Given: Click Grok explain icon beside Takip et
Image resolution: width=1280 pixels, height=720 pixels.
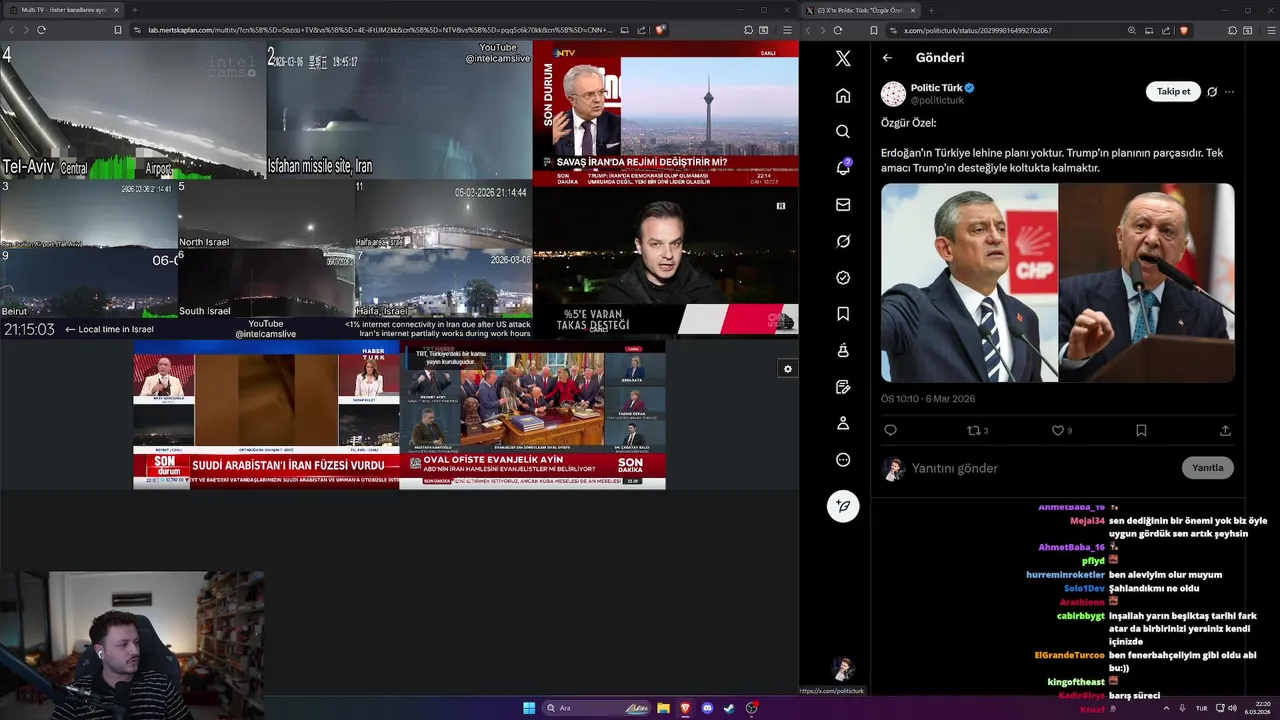Looking at the screenshot, I should point(1212,92).
